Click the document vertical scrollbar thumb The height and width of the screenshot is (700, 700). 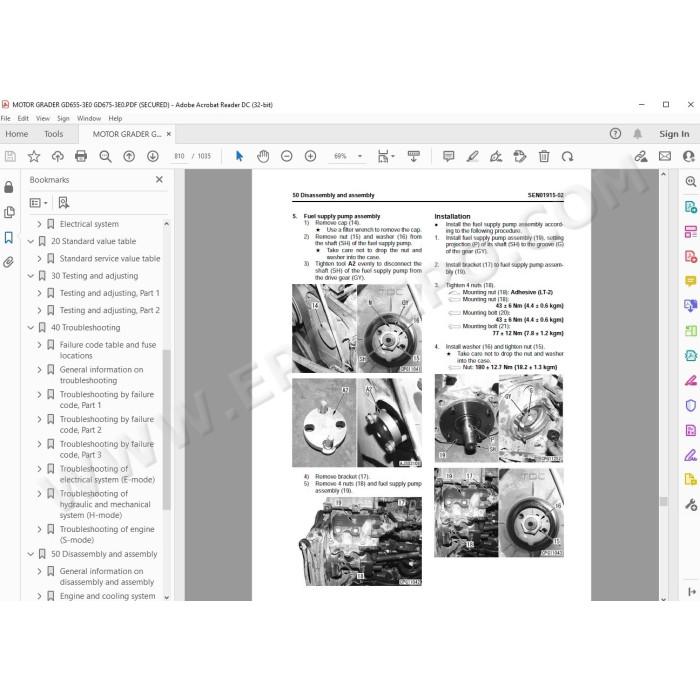(664, 501)
